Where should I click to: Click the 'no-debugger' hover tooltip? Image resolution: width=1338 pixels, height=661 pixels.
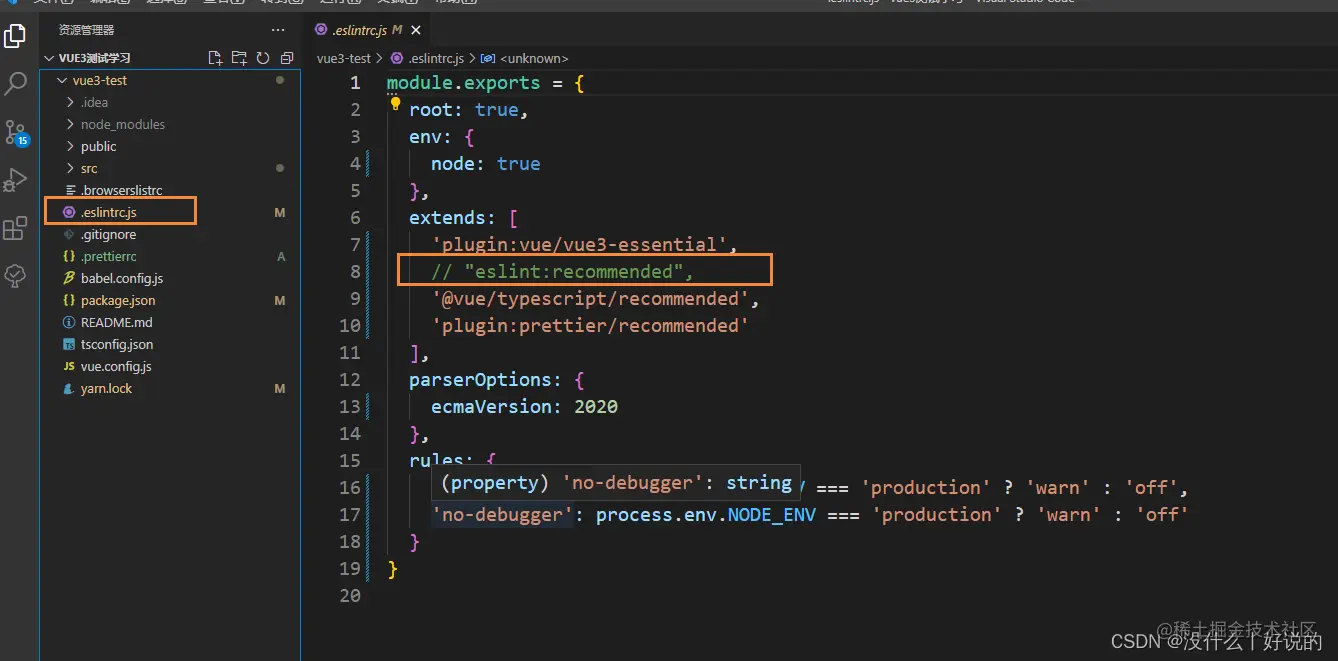pyautogui.click(x=616, y=483)
